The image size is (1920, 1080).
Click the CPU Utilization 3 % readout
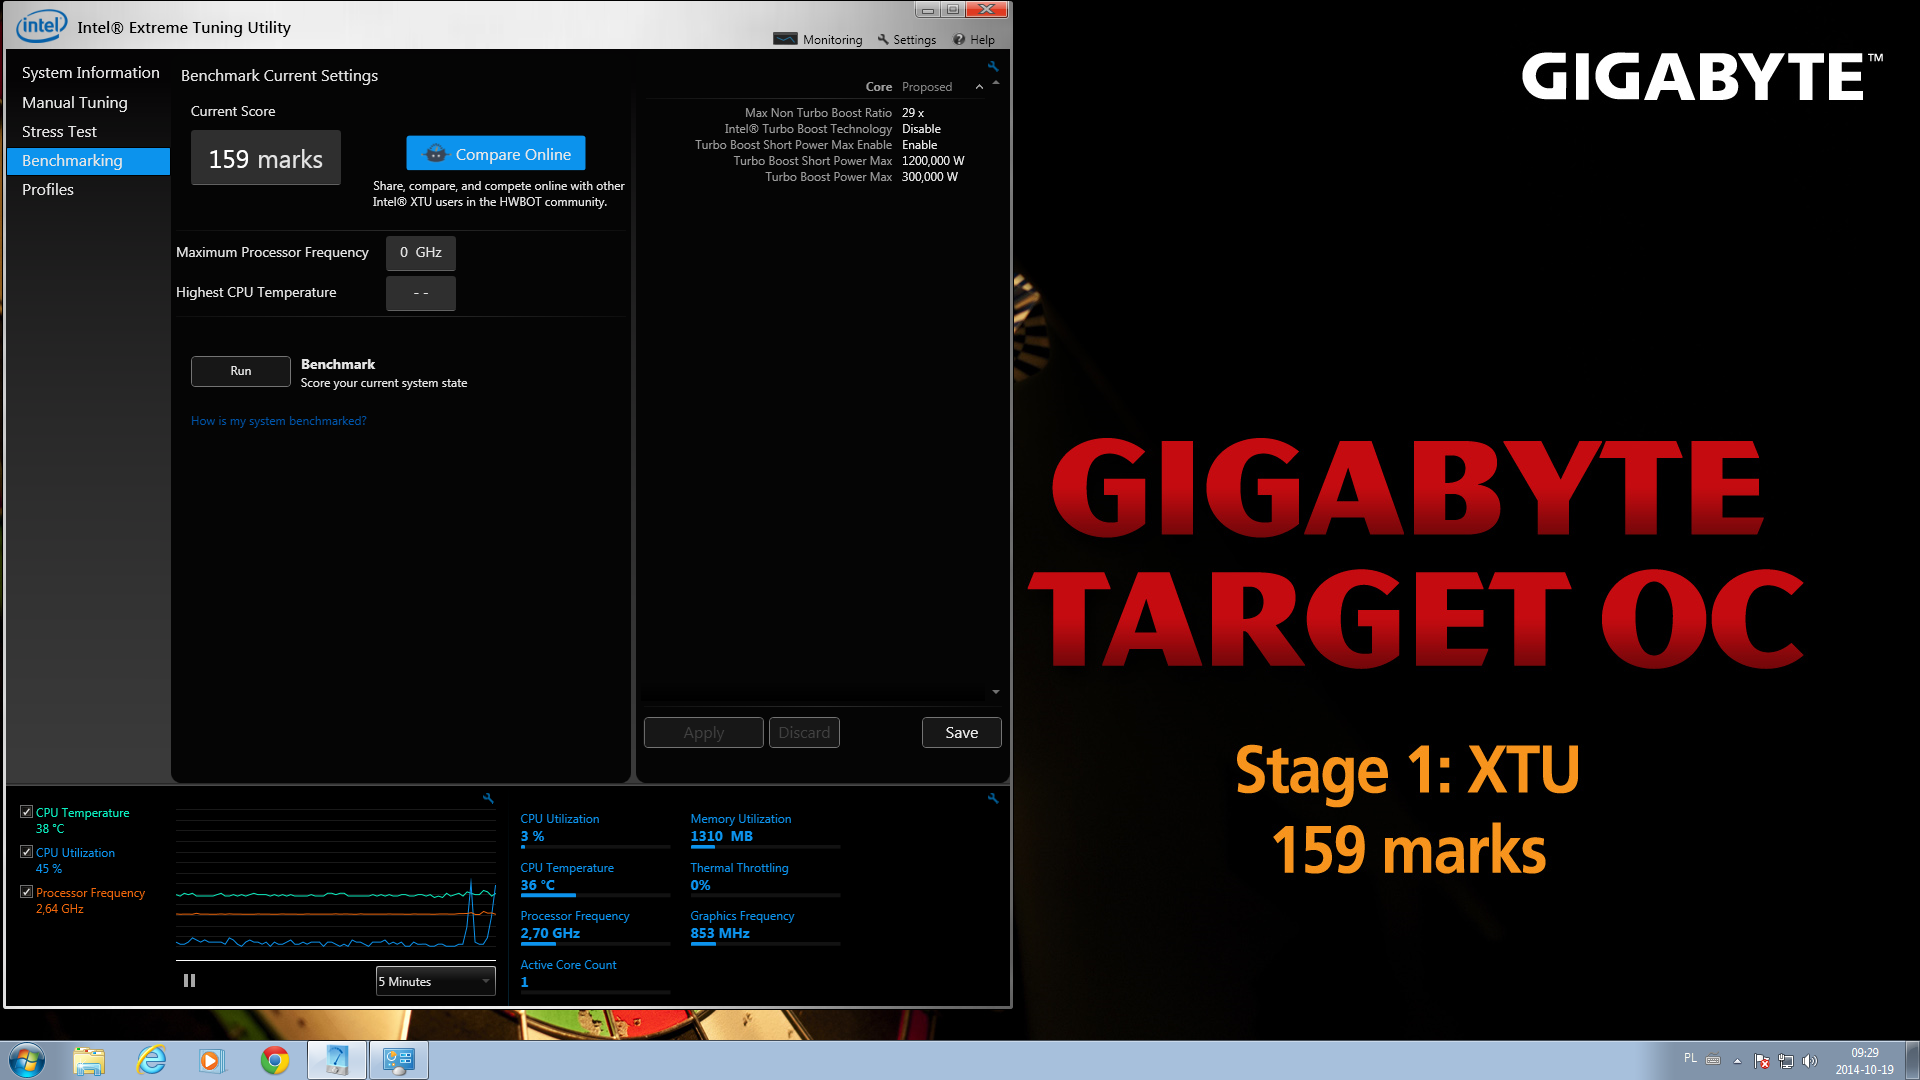[595, 829]
